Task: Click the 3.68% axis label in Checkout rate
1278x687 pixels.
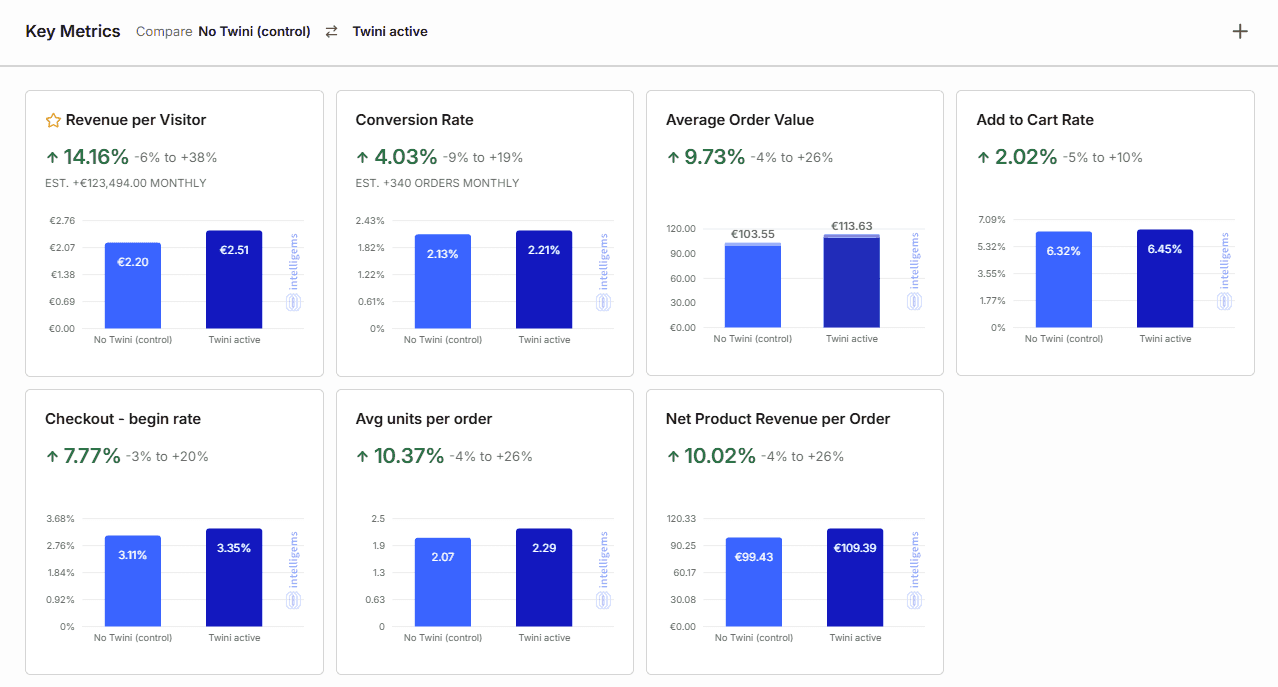Action: click(60, 519)
